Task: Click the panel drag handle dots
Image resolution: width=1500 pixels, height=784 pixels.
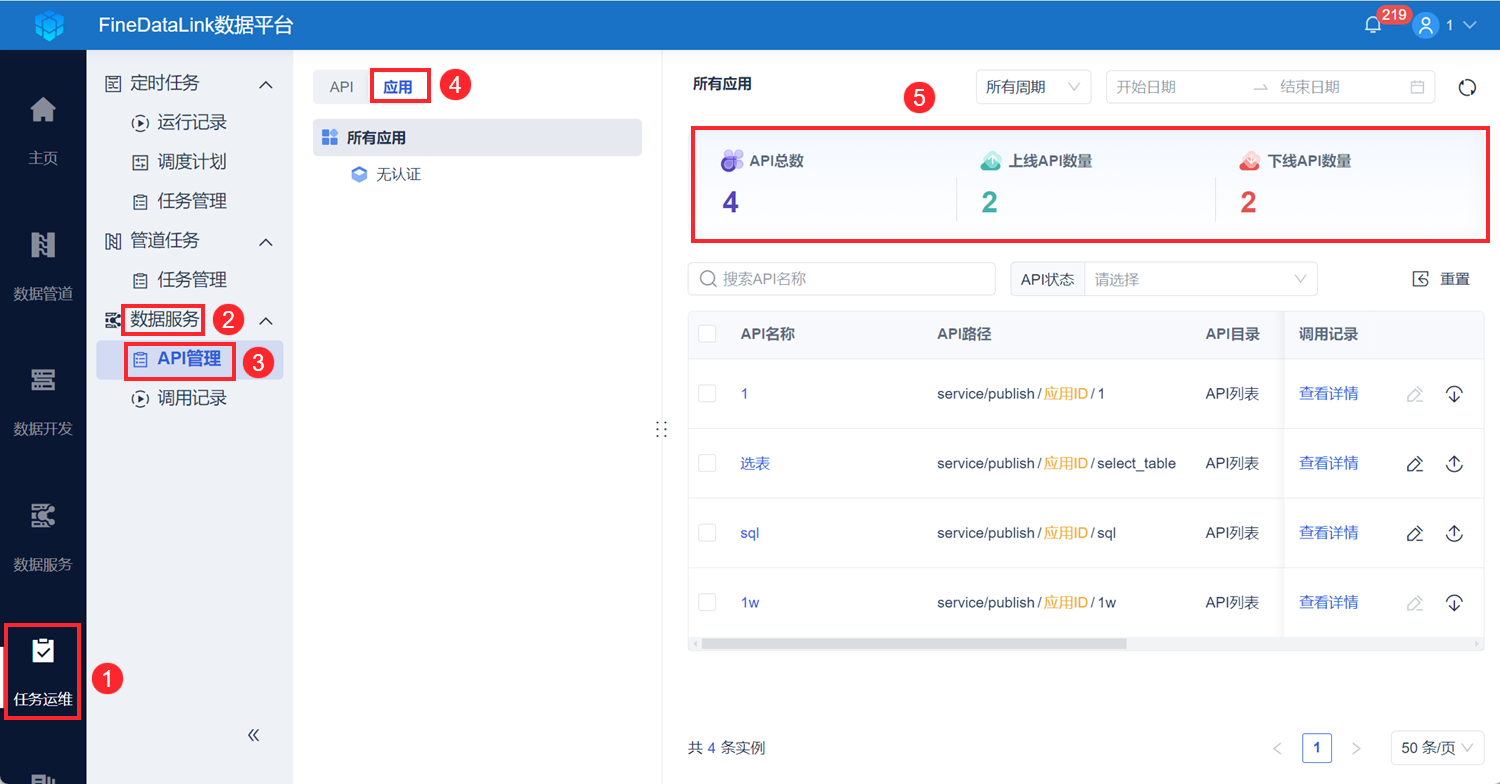Action: pos(661,428)
